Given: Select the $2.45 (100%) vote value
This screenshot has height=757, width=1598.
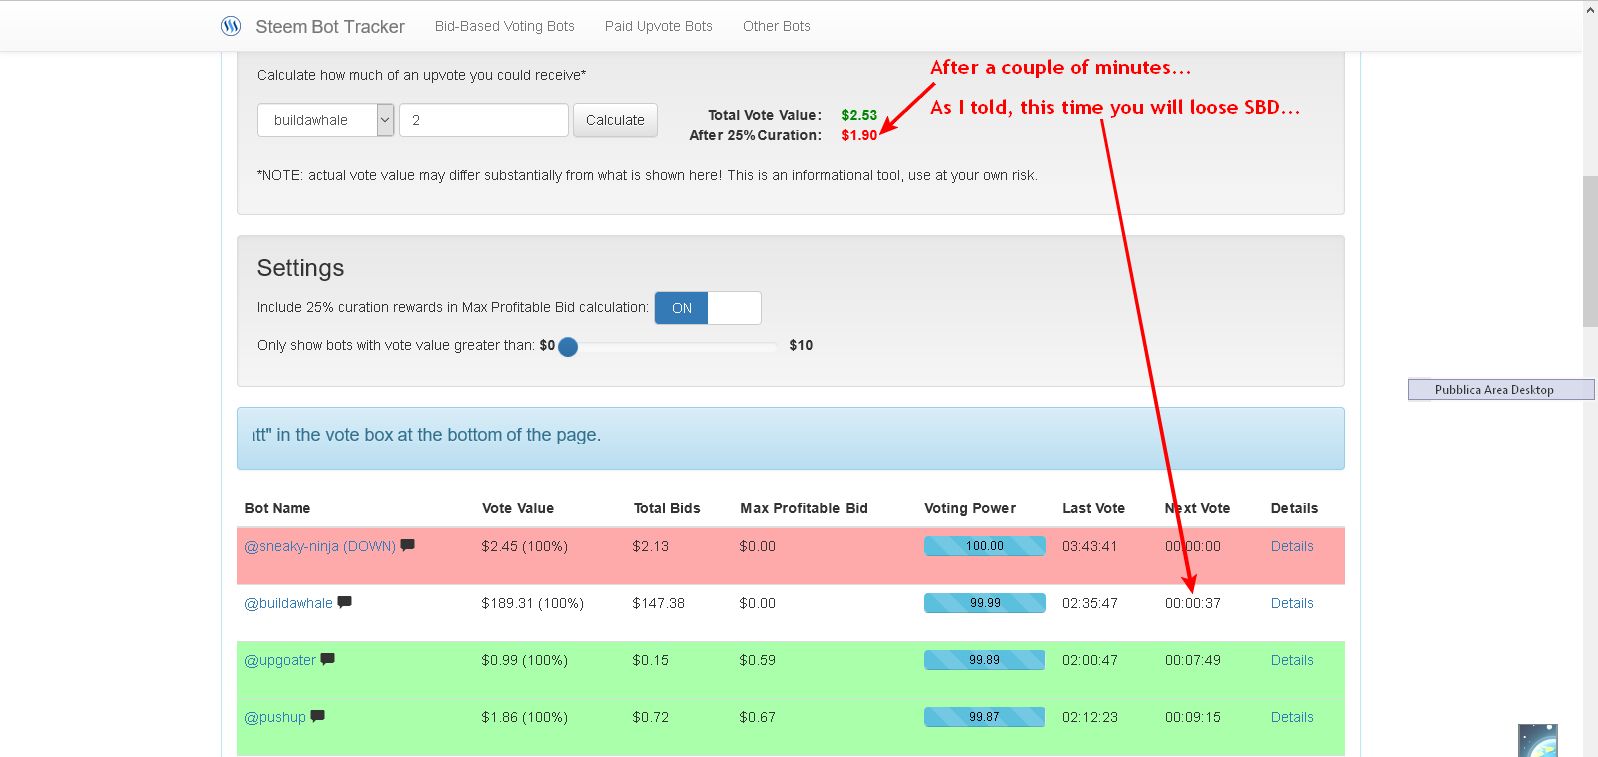Looking at the screenshot, I should coord(524,546).
